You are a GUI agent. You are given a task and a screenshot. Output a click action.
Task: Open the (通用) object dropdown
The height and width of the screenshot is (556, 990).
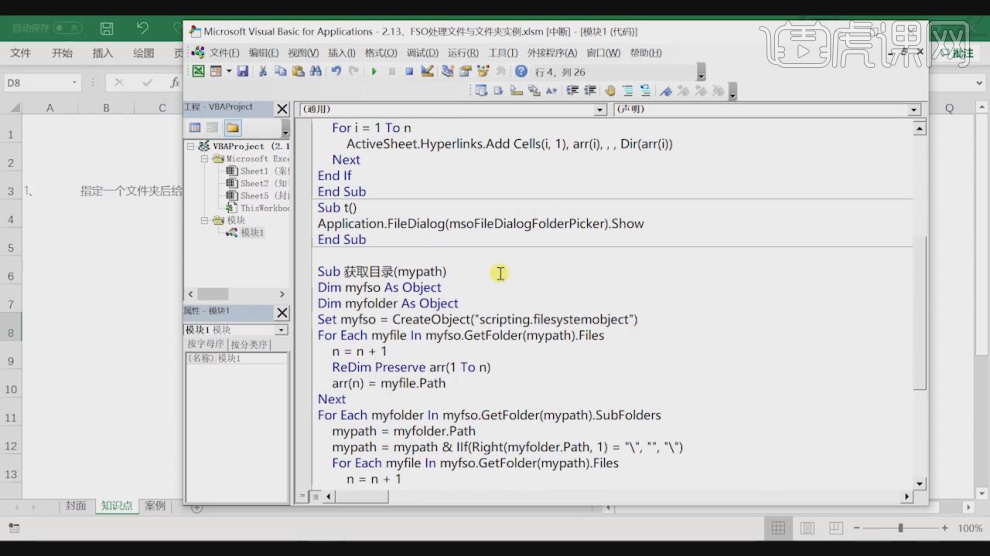click(599, 110)
